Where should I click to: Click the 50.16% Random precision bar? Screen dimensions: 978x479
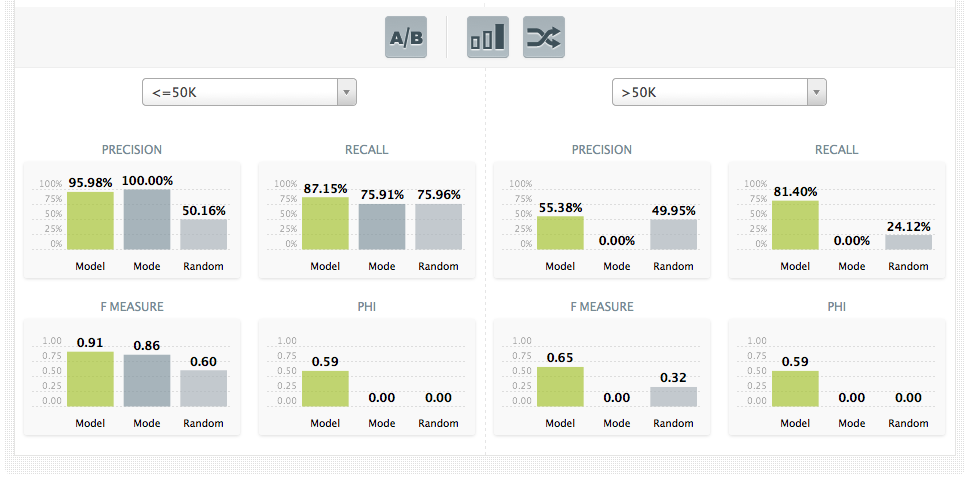pos(204,235)
